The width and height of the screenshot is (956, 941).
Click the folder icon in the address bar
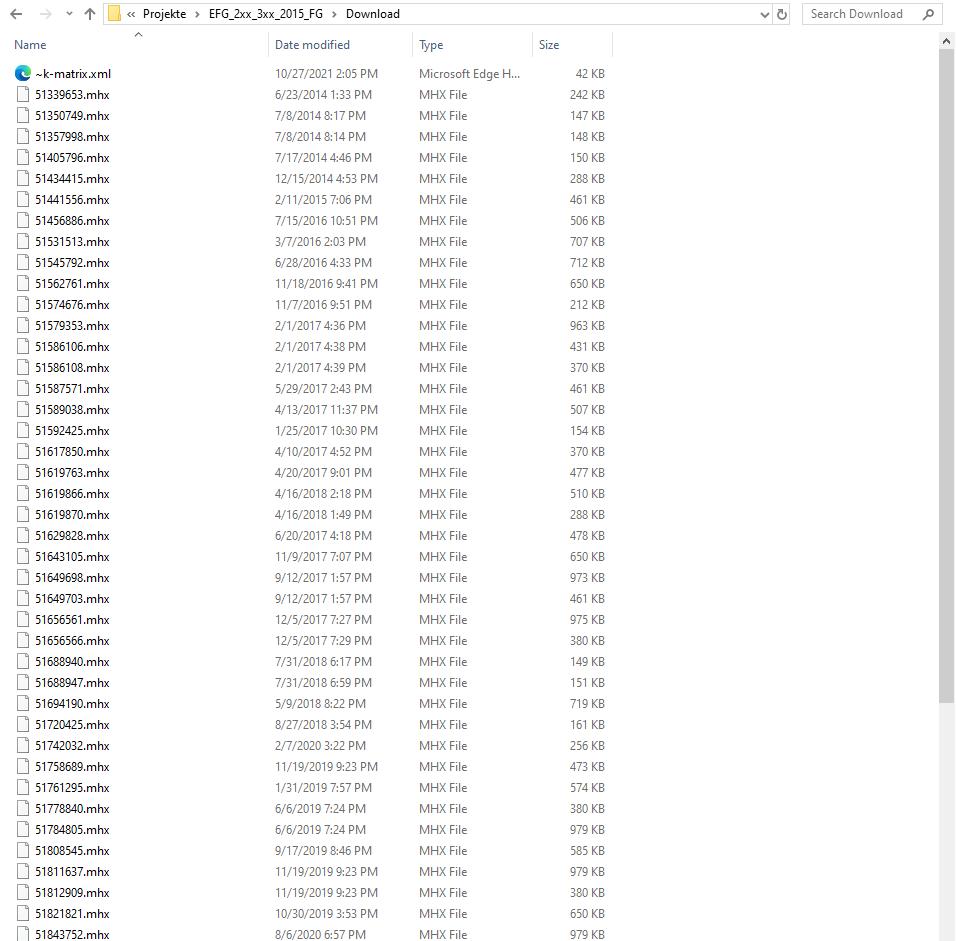(x=114, y=14)
